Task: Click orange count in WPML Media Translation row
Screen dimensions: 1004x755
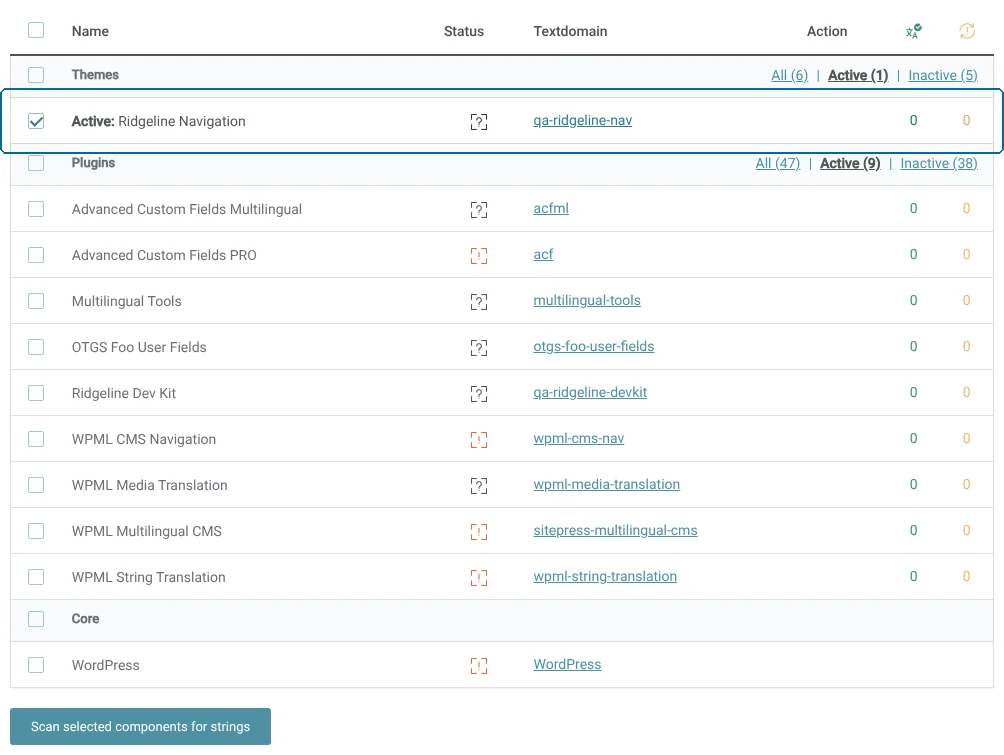Action: pyautogui.click(x=967, y=485)
